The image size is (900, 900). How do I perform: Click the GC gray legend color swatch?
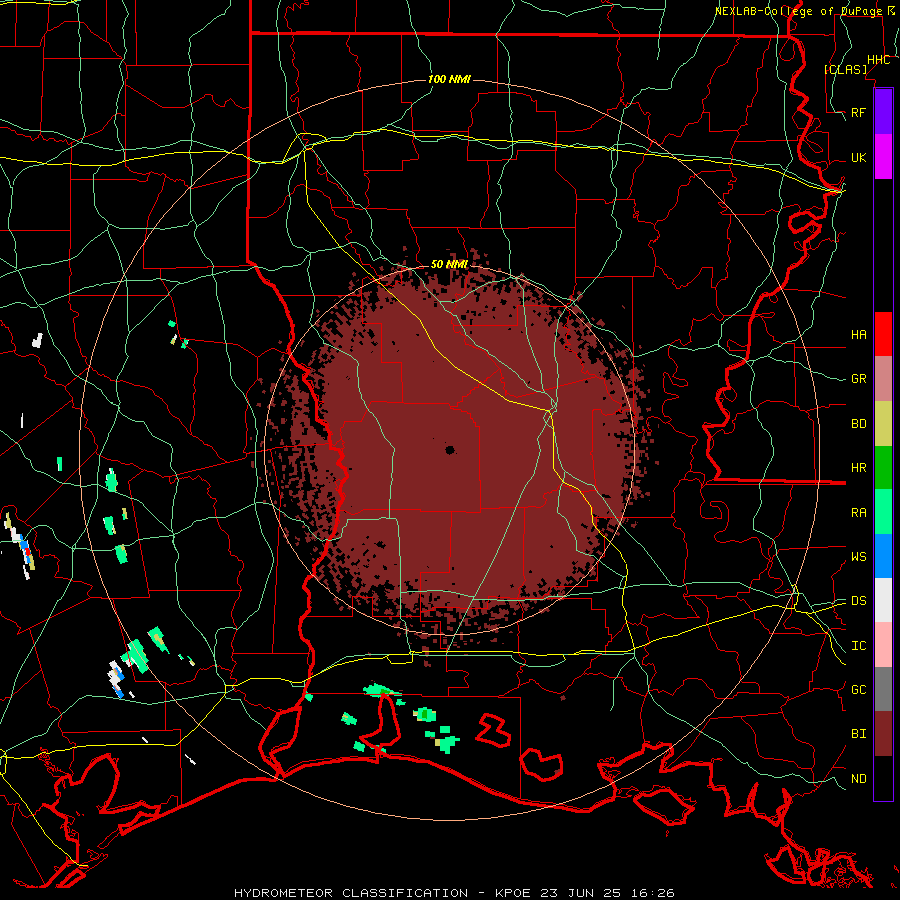coord(883,689)
